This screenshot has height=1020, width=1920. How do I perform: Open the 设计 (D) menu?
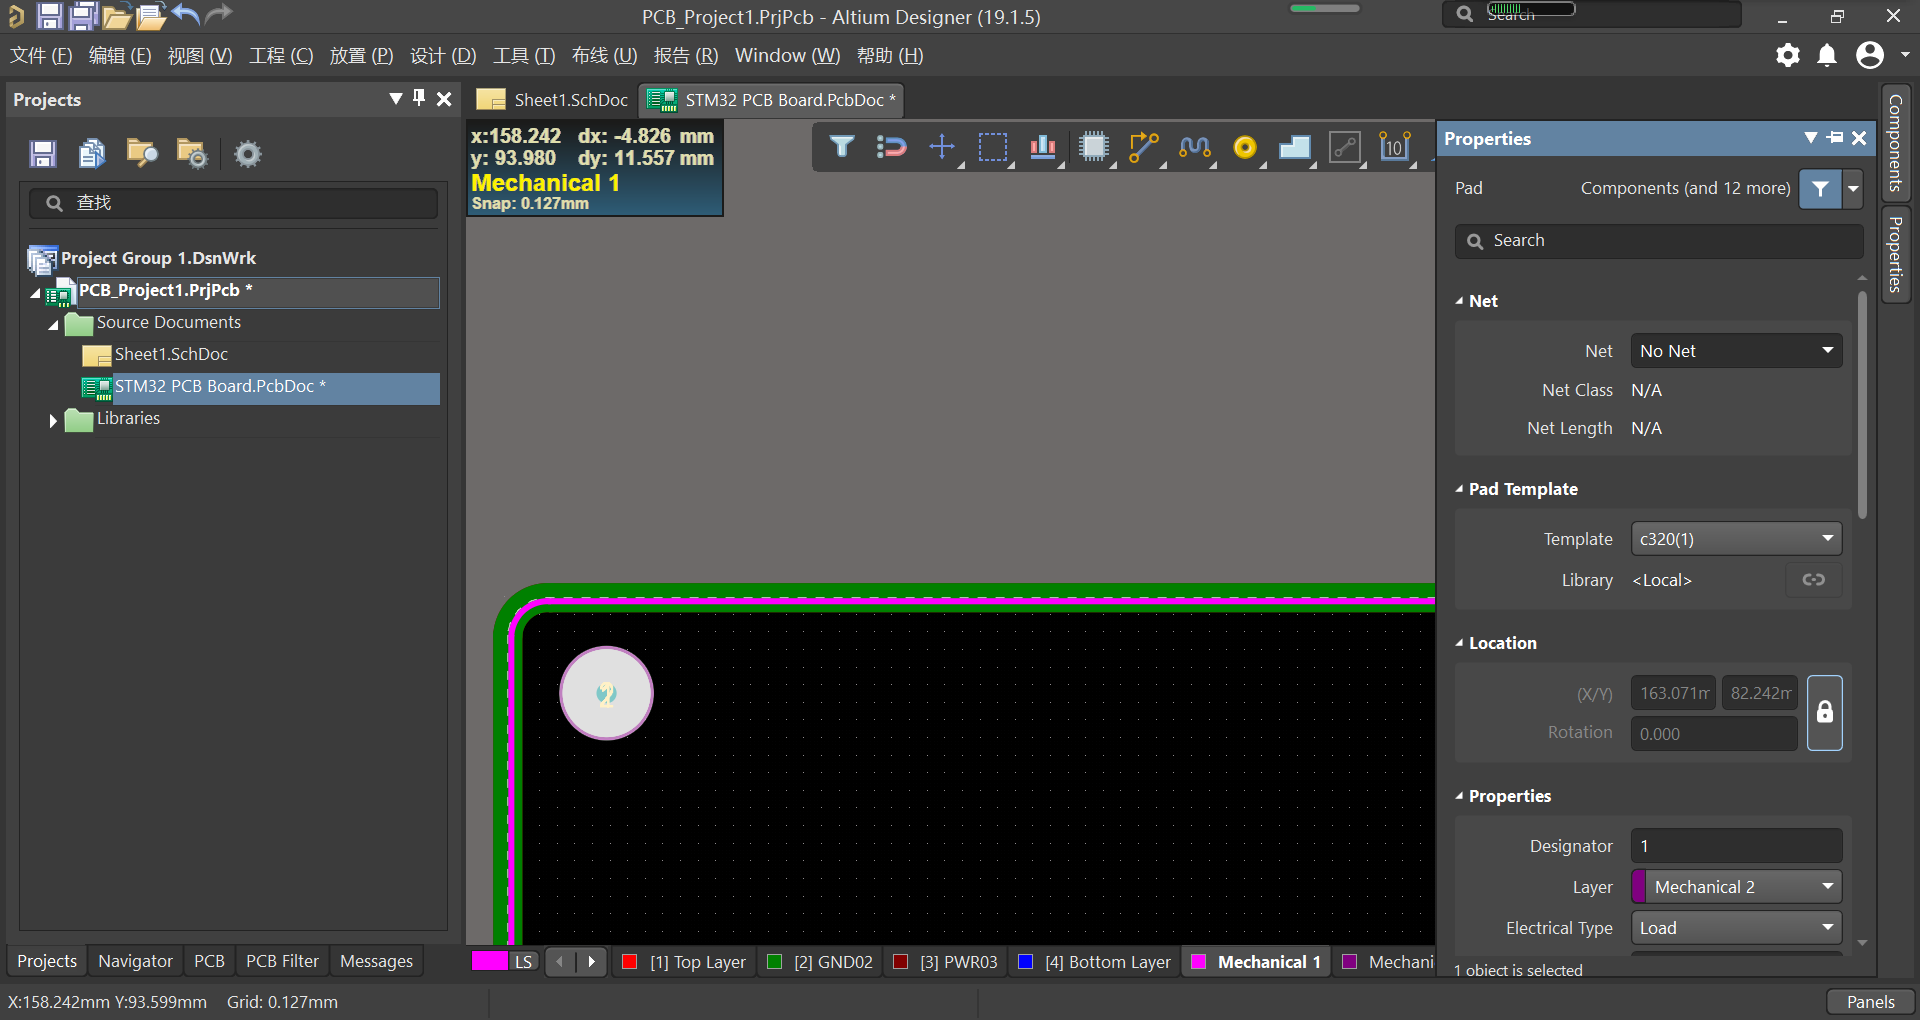(x=443, y=56)
